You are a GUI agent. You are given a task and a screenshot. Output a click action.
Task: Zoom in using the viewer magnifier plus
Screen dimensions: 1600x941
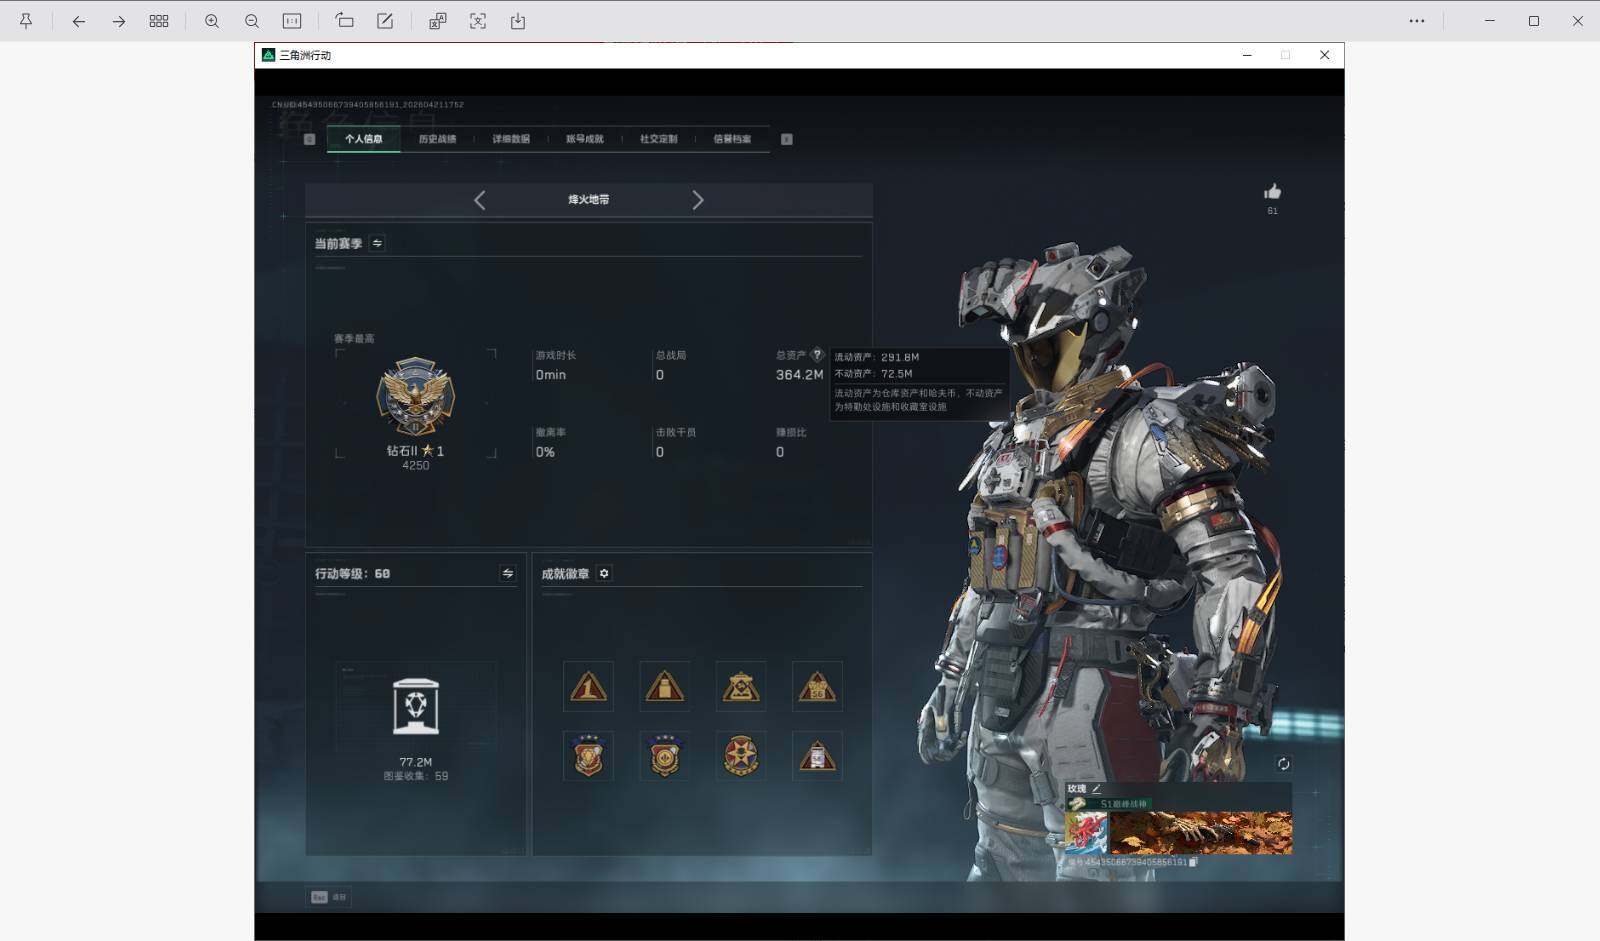point(212,21)
